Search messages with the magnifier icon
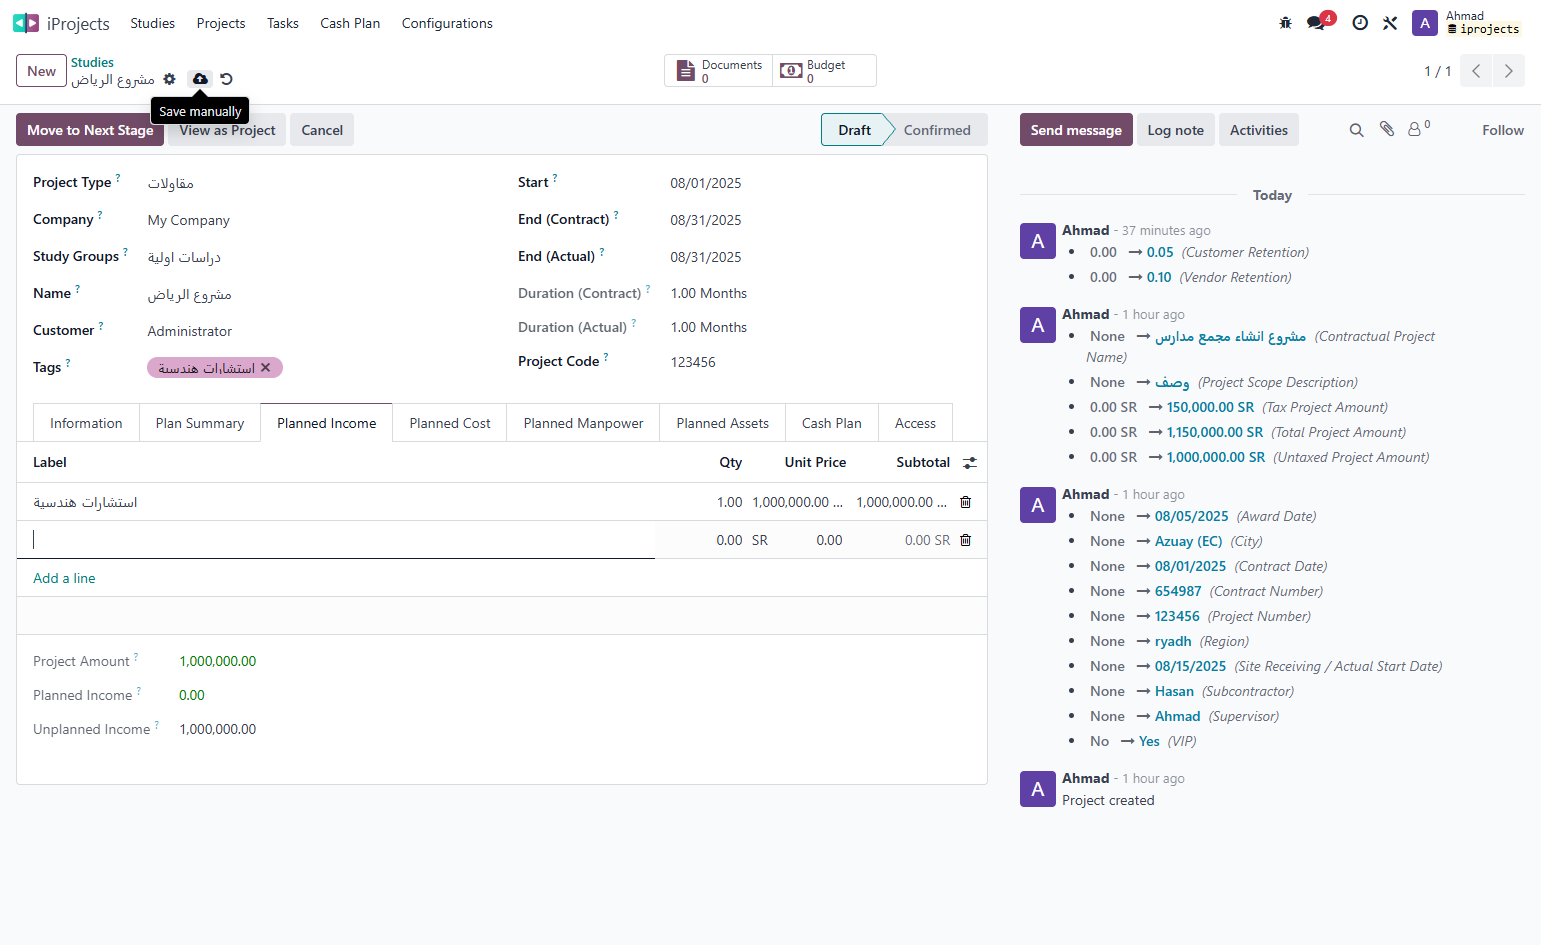The height and width of the screenshot is (945, 1541). [x=1357, y=130]
